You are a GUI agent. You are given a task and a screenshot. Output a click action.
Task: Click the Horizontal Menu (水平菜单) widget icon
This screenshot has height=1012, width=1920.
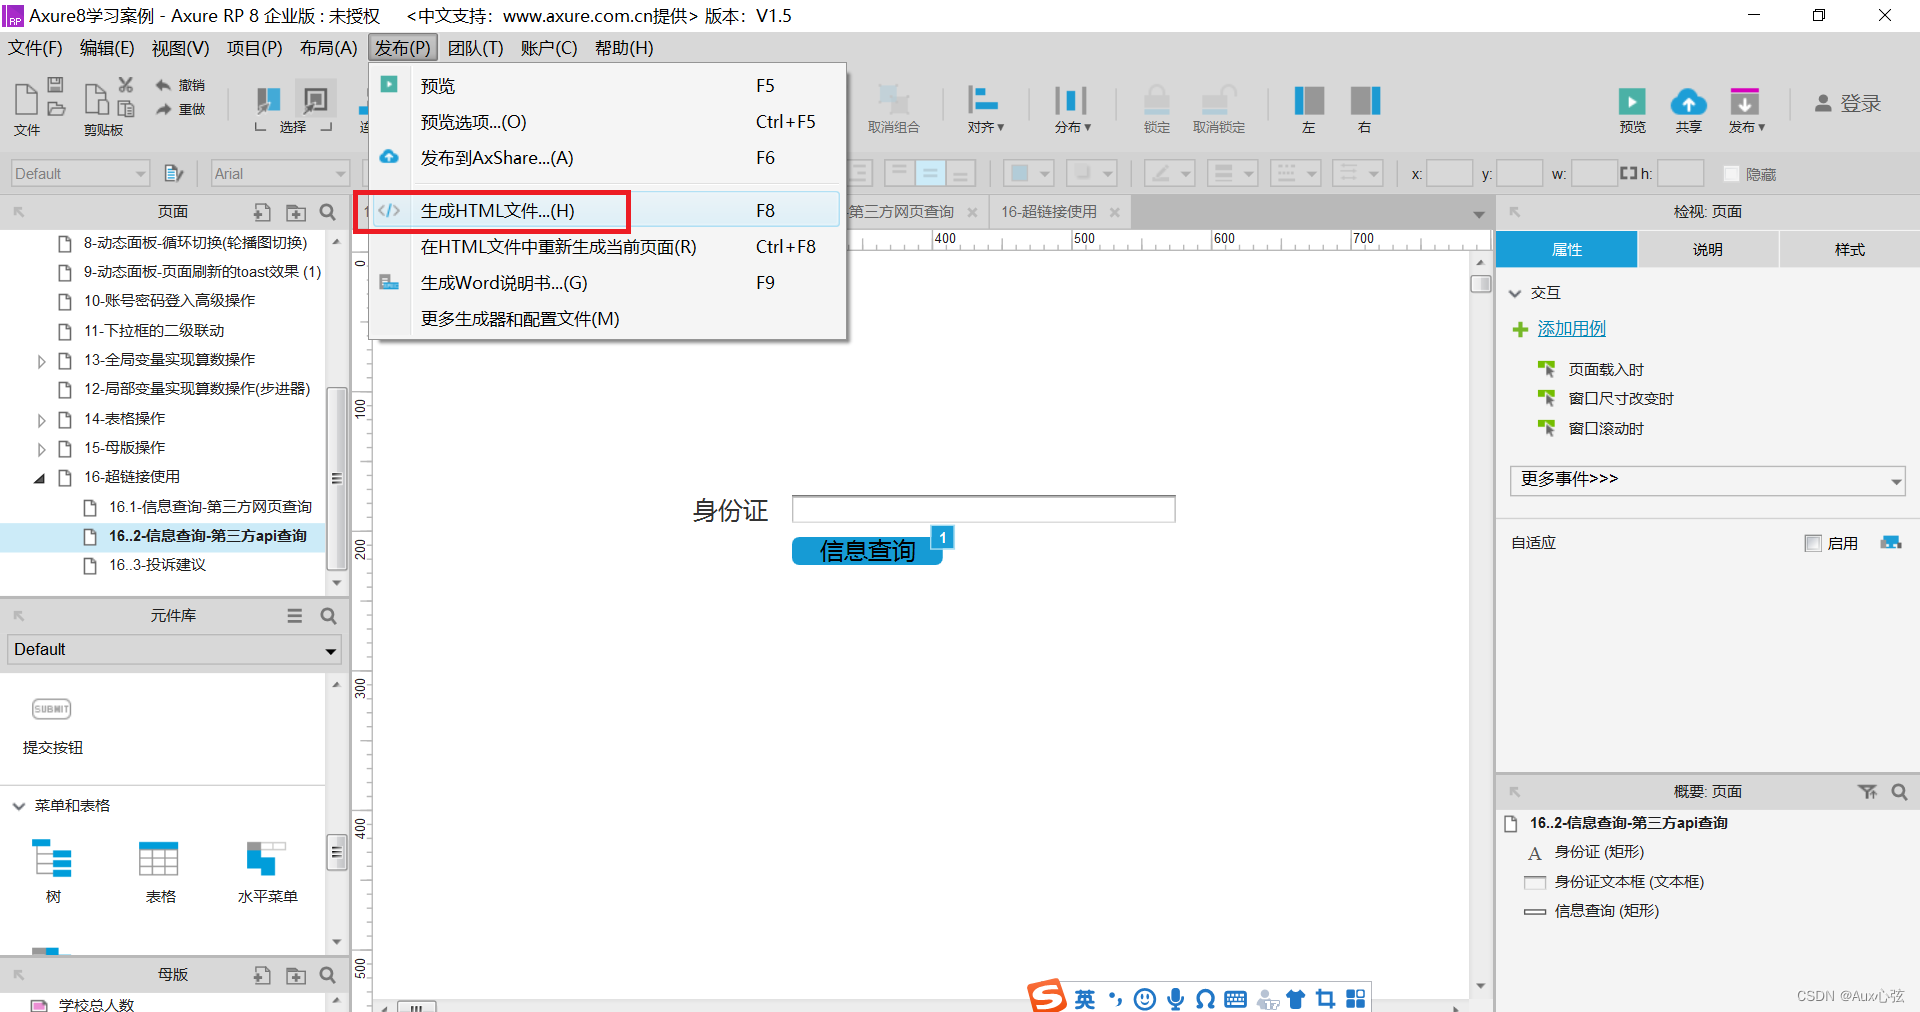(x=266, y=859)
